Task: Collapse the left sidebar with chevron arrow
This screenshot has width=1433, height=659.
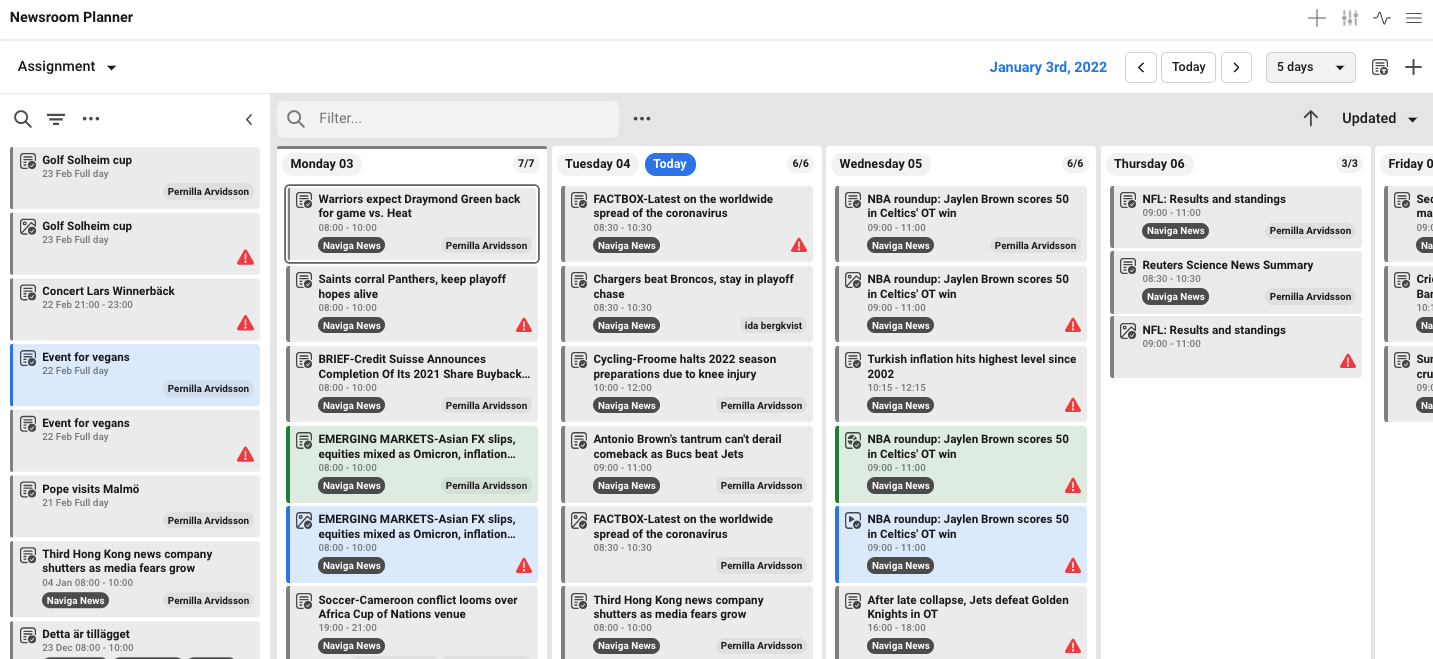Action: (249, 119)
